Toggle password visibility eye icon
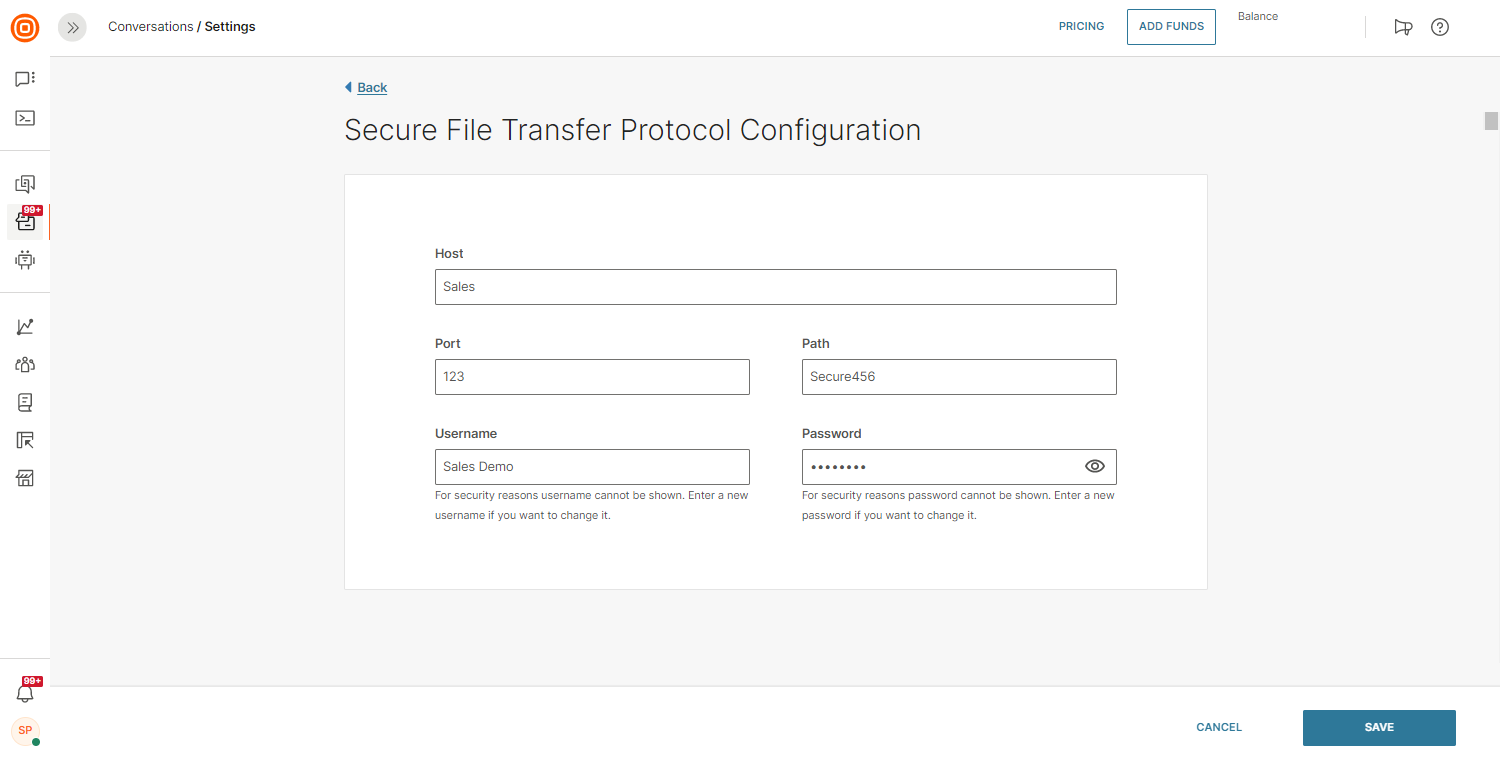This screenshot has height=766, width=1500. click(x=1095, y=466)
